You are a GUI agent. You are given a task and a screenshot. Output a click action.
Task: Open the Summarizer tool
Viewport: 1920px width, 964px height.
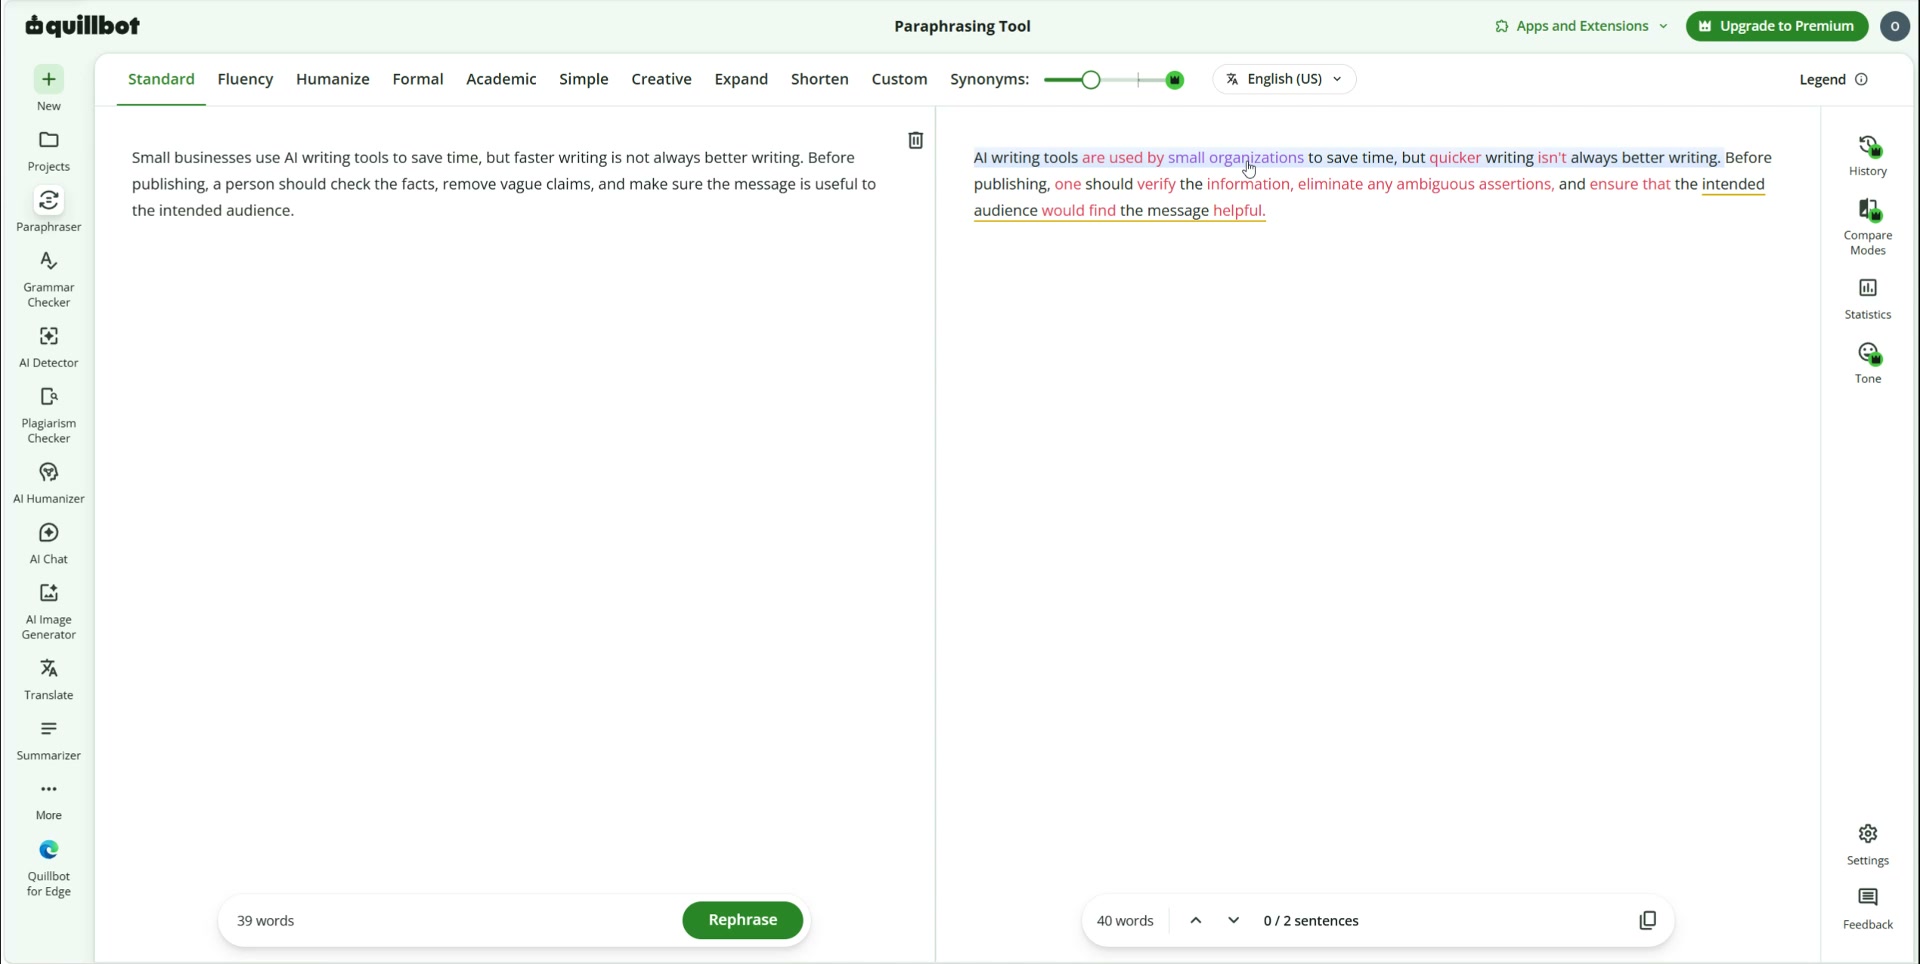[x=48, y=740]
